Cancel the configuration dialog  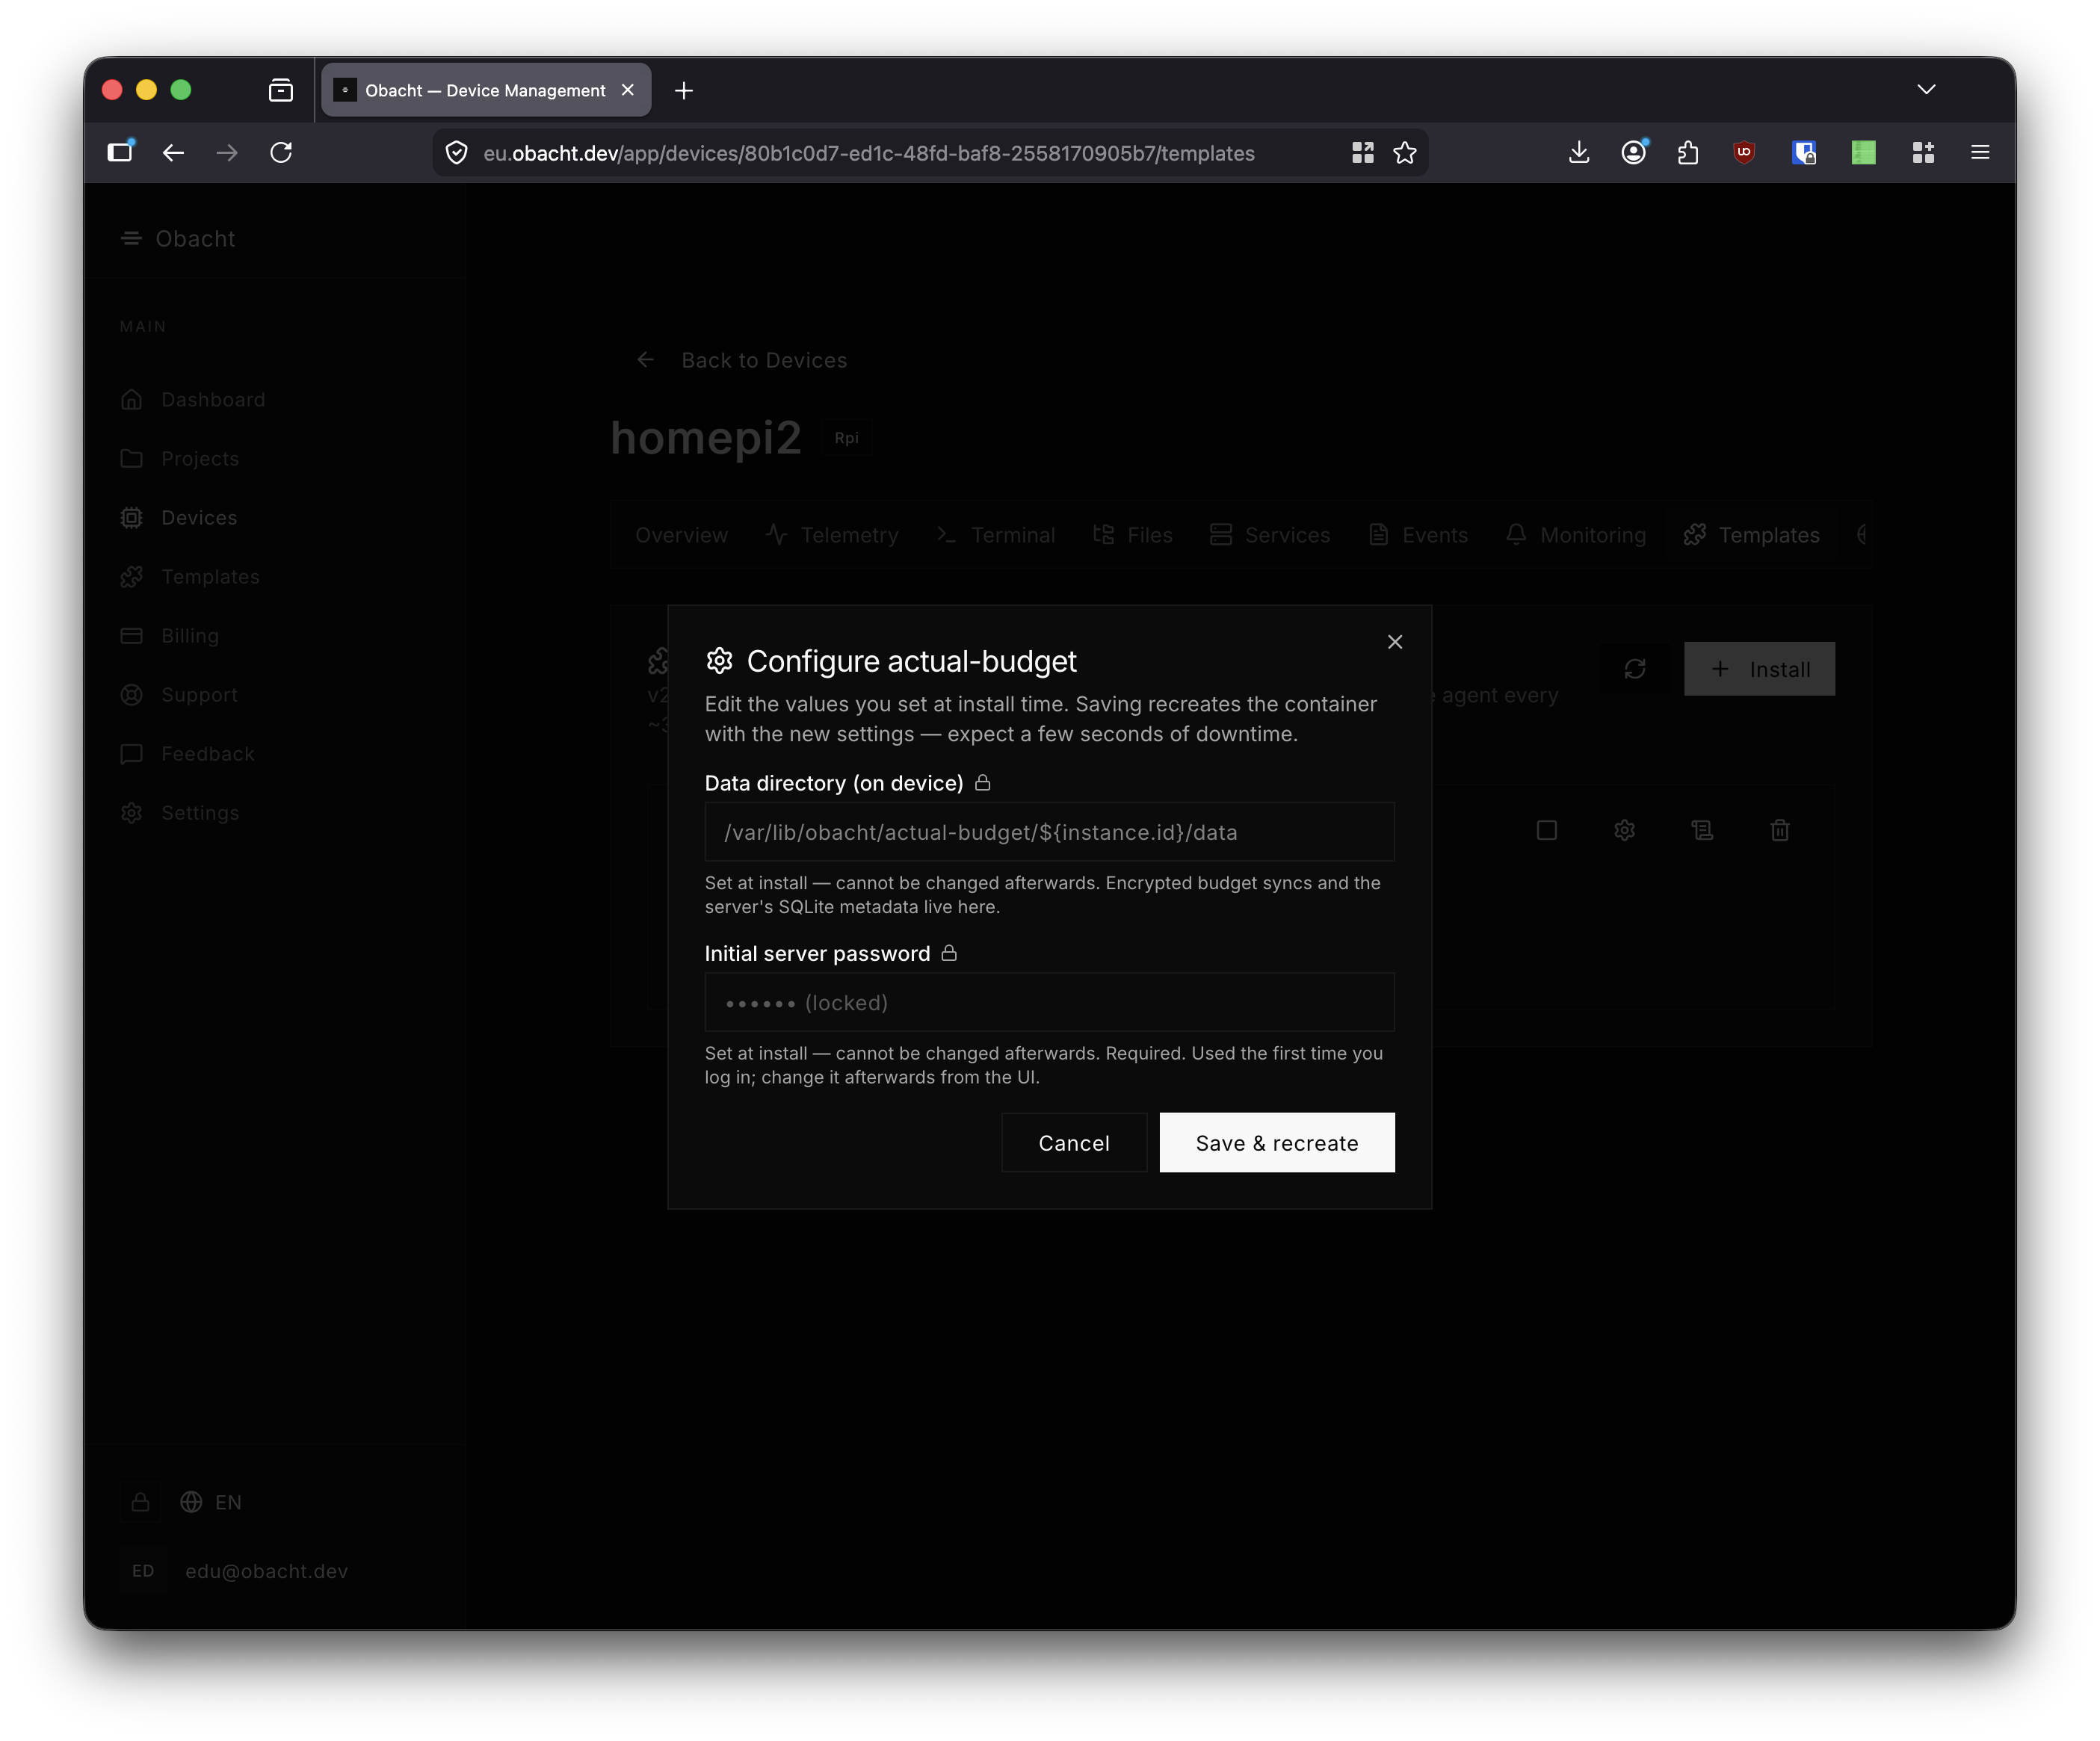pos(1074,1142)
